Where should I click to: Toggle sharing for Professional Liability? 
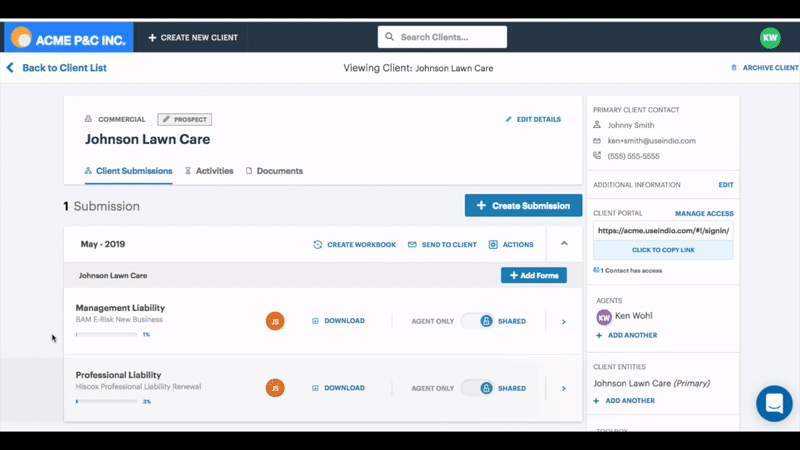[477, 388]
